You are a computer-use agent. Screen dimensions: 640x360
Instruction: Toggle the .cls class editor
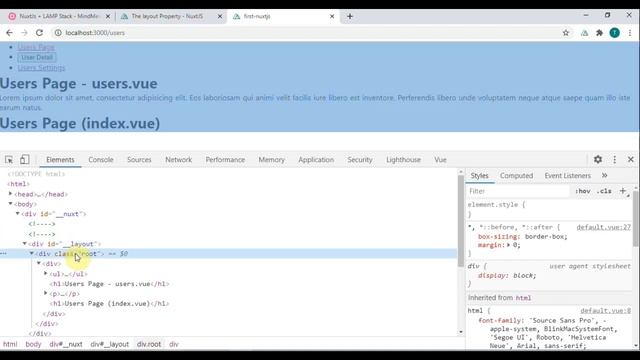click(x=604, y=191)
